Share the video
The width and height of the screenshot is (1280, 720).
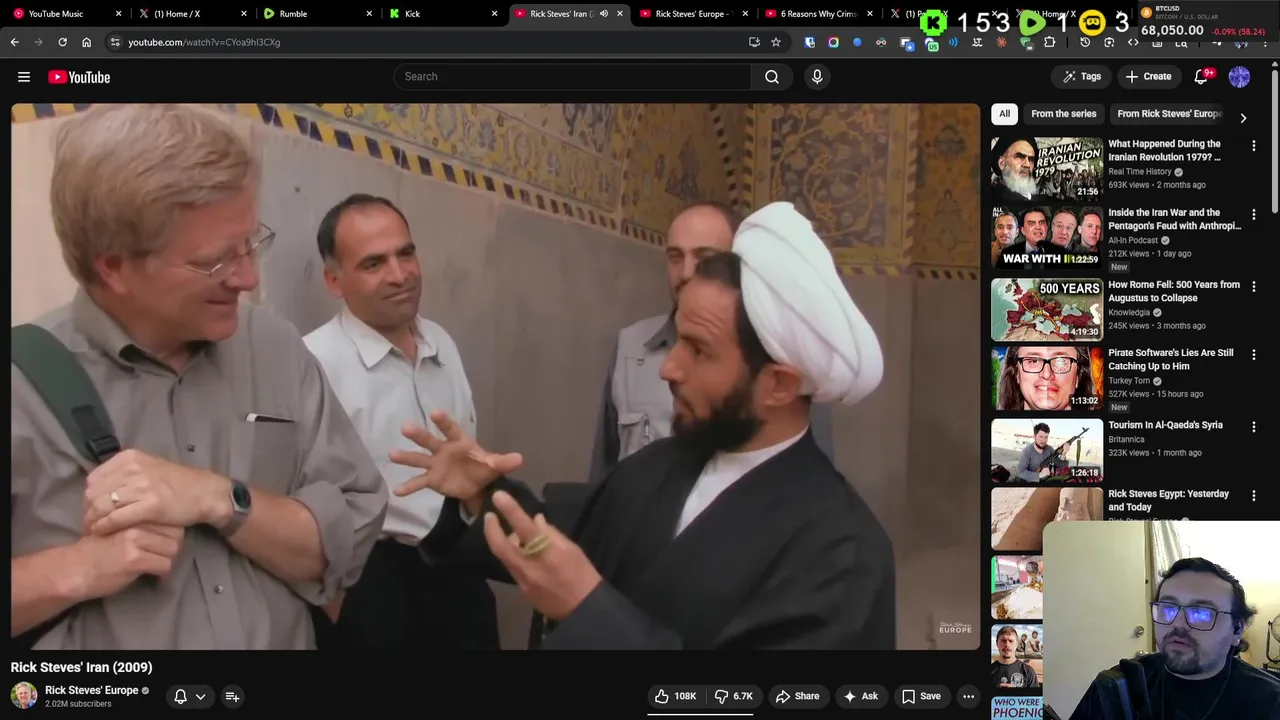(x=797, y=696)
